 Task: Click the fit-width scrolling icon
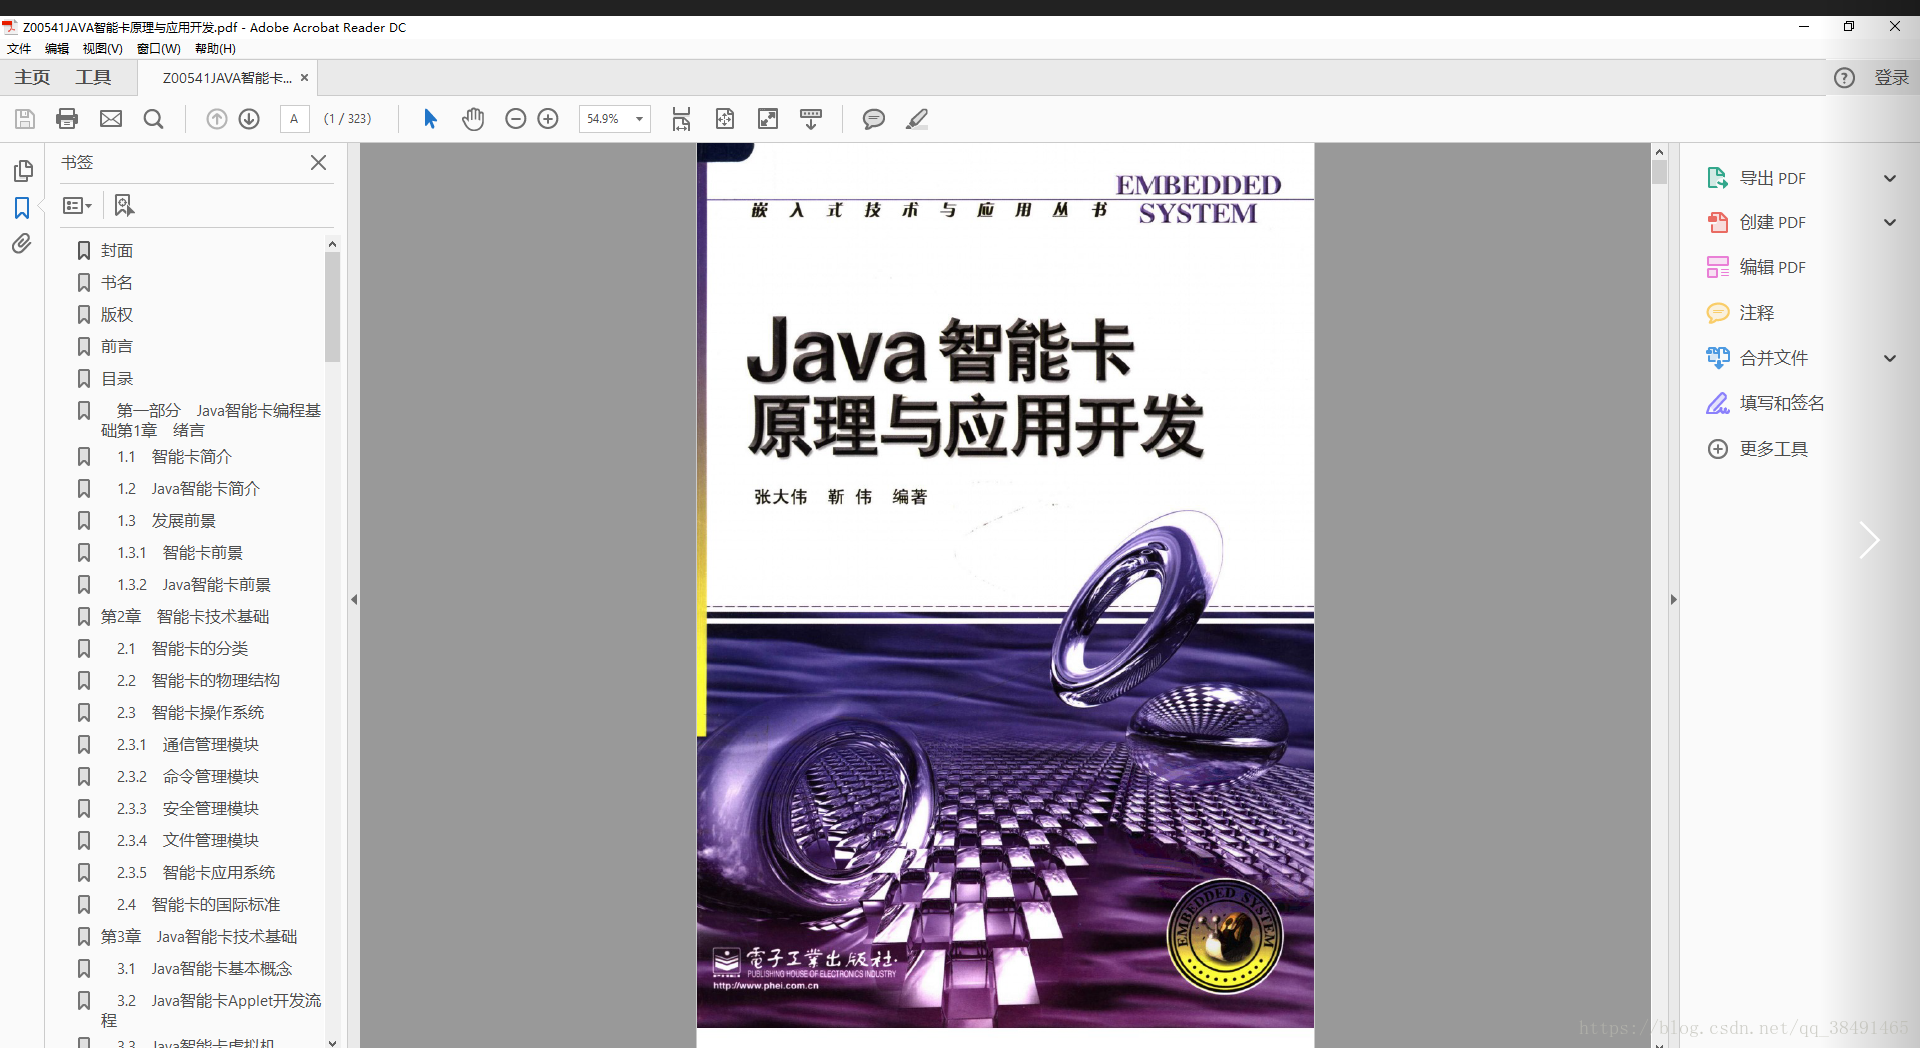(x=681, y=119)
